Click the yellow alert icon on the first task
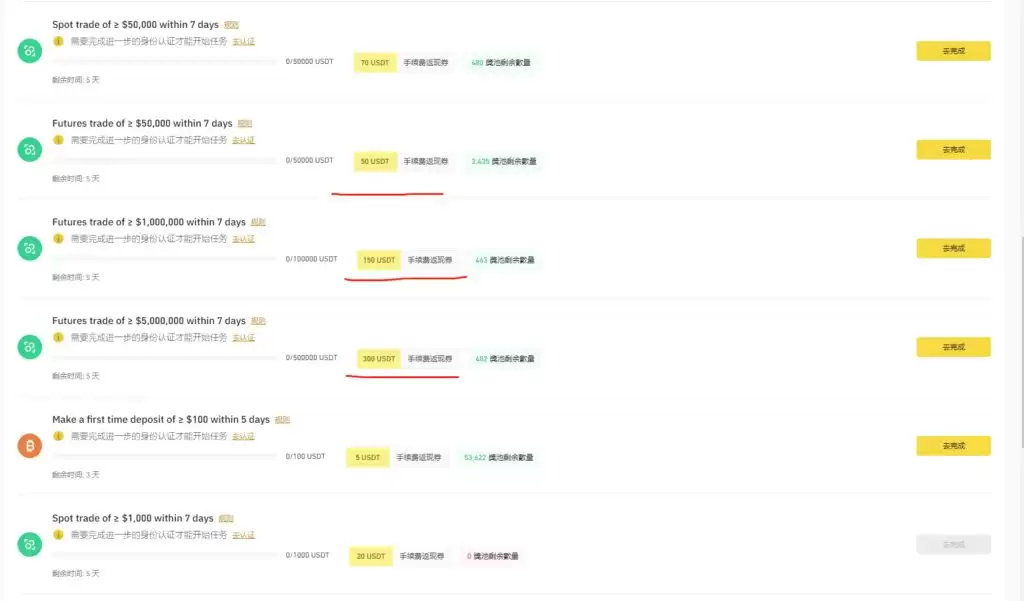This screenshot has width=1024, height=601. point(59,41)
